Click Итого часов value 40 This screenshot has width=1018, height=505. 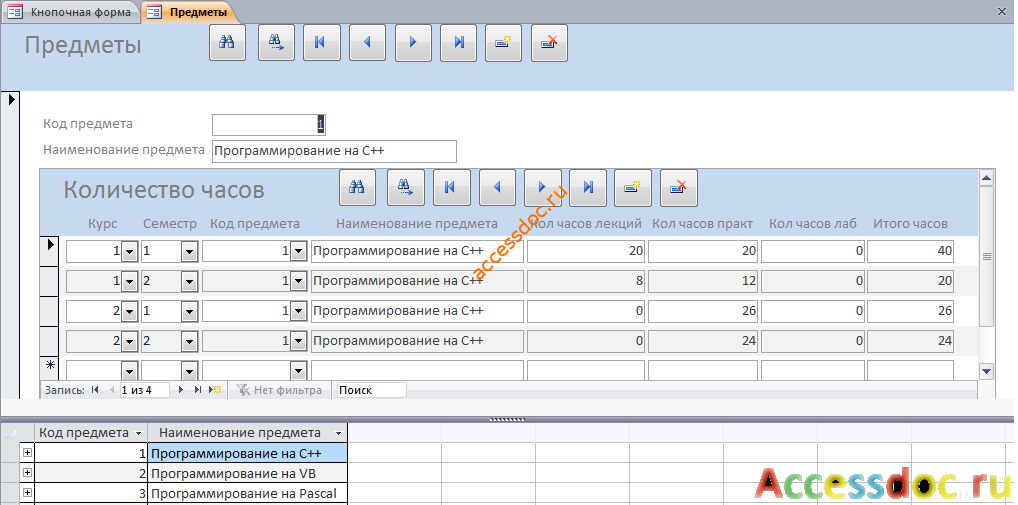tap(910, 251)
